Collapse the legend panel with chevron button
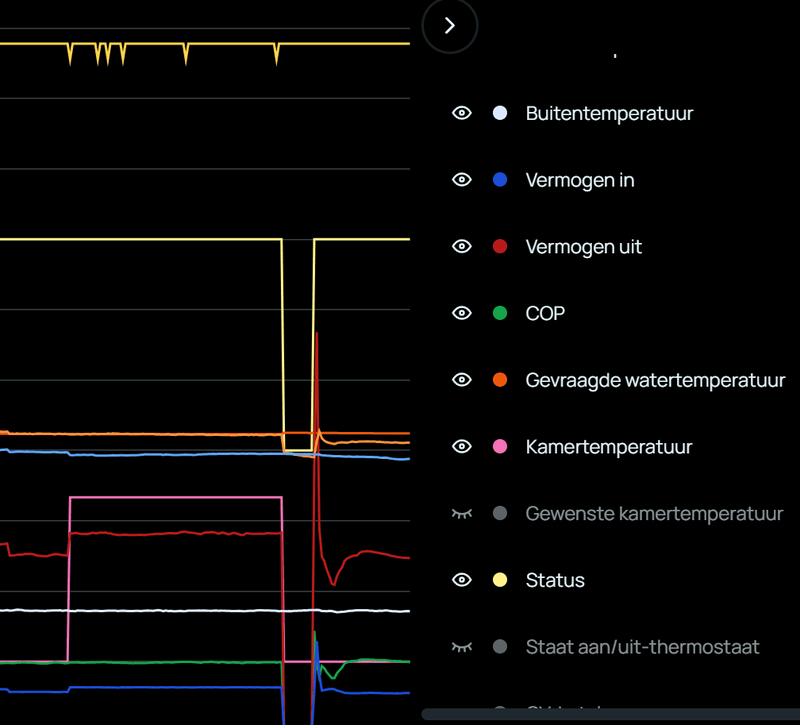800x725 pixels. (449, 26)
